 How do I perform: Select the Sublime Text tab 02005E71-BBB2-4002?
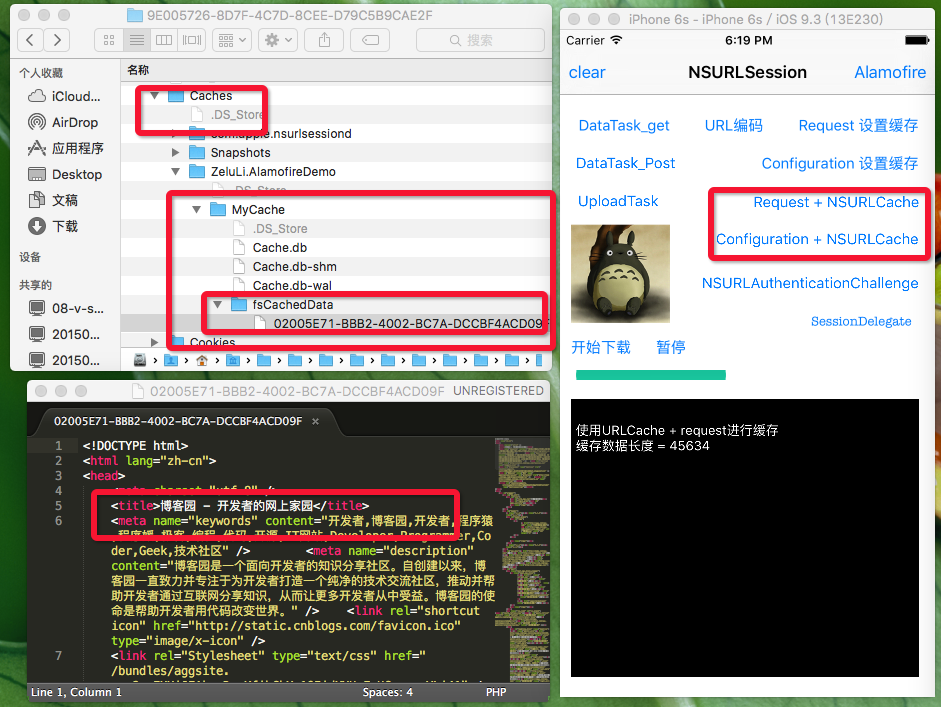point(177,421)
